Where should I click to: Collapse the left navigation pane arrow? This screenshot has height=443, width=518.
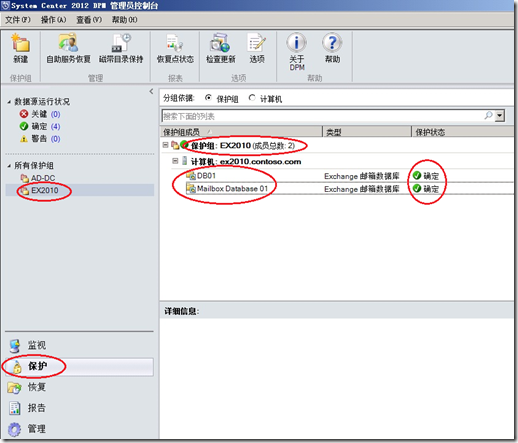tap(151, 91)
